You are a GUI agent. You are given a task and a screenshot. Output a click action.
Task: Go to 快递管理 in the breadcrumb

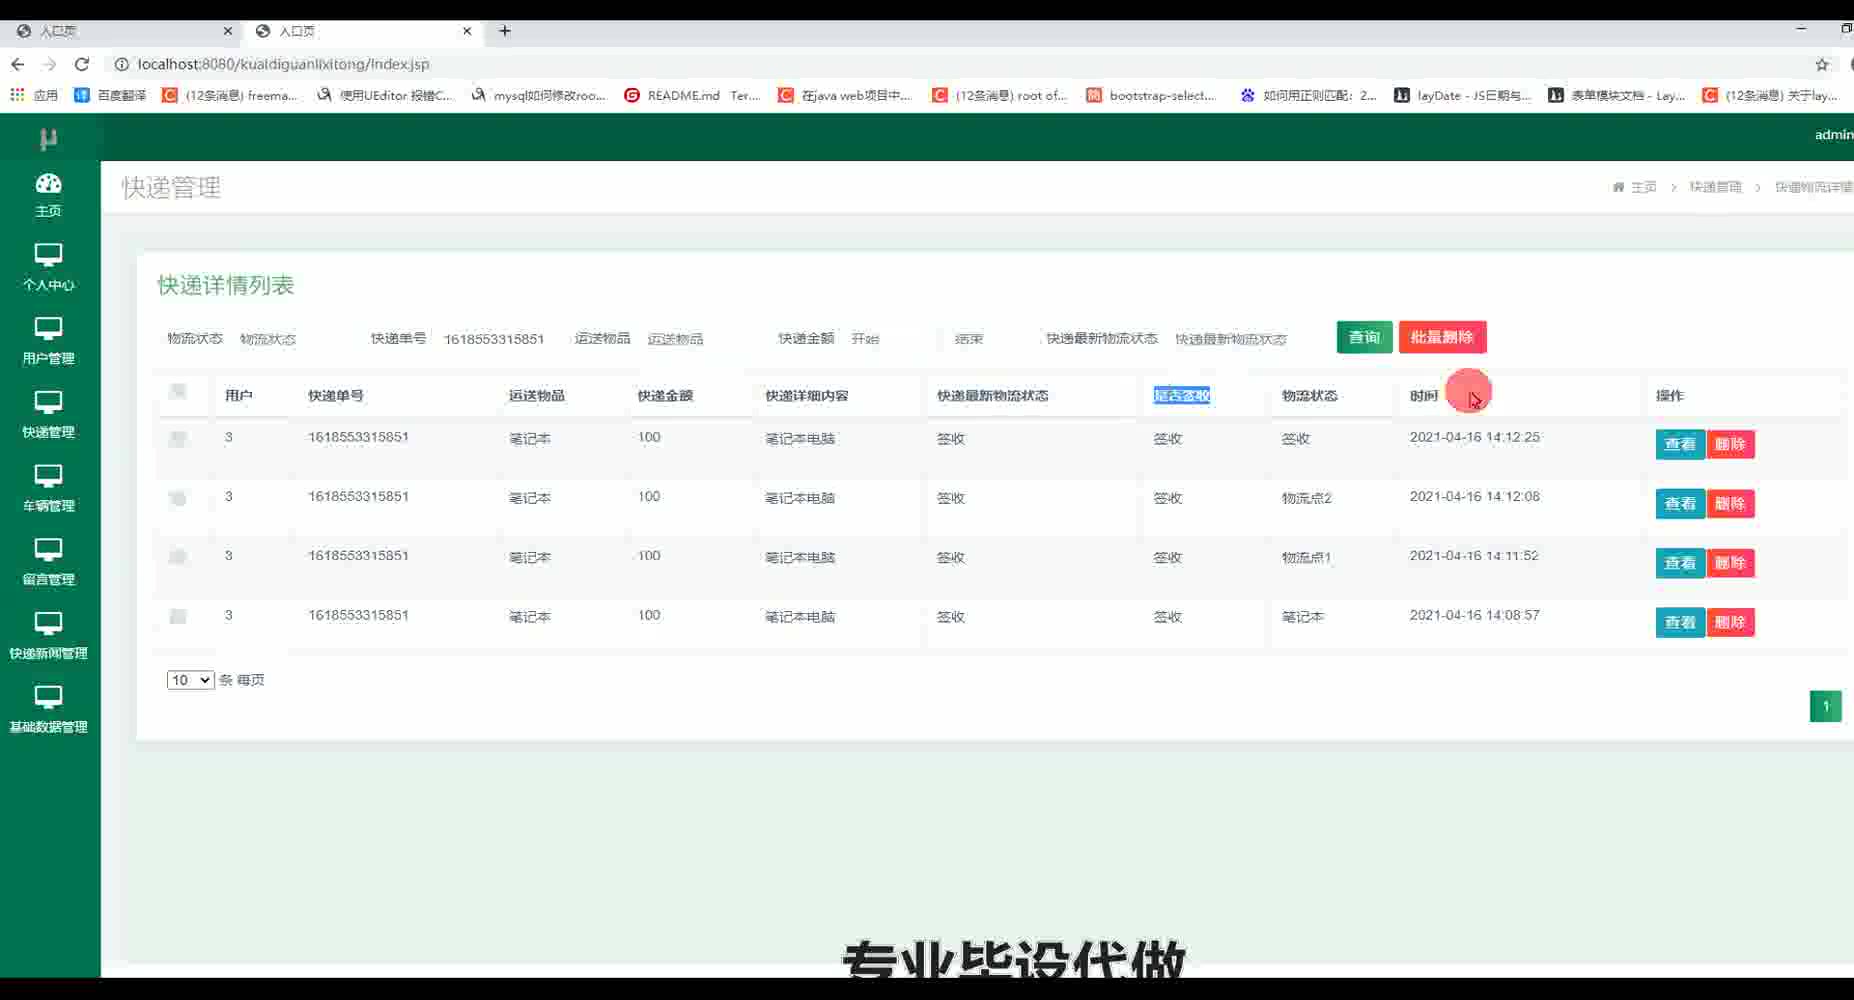[x=1715, y=187]
